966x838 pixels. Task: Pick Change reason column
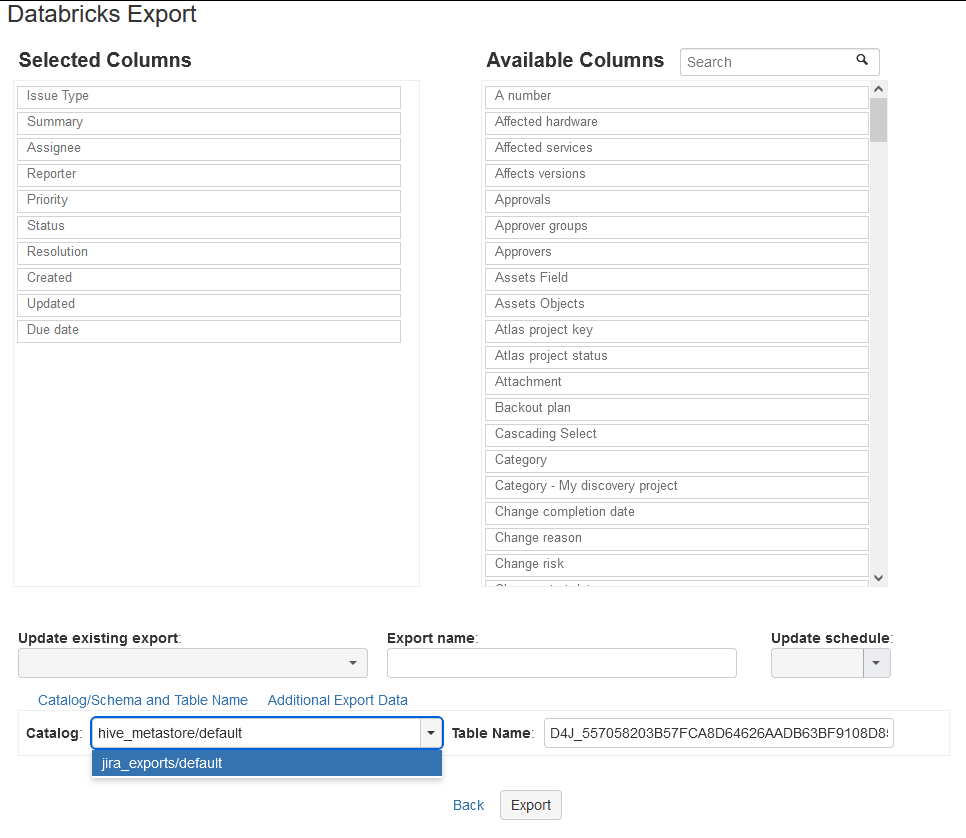coord(677,539)
